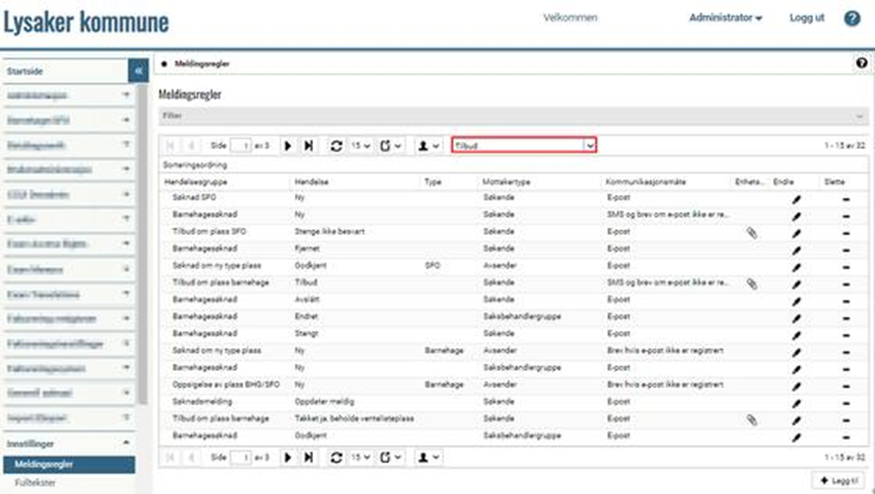The image size is (875, 494).
Task: Open the user icon dropdown in top toolbar
Action: pyautogui.click(x=429, y=146)
